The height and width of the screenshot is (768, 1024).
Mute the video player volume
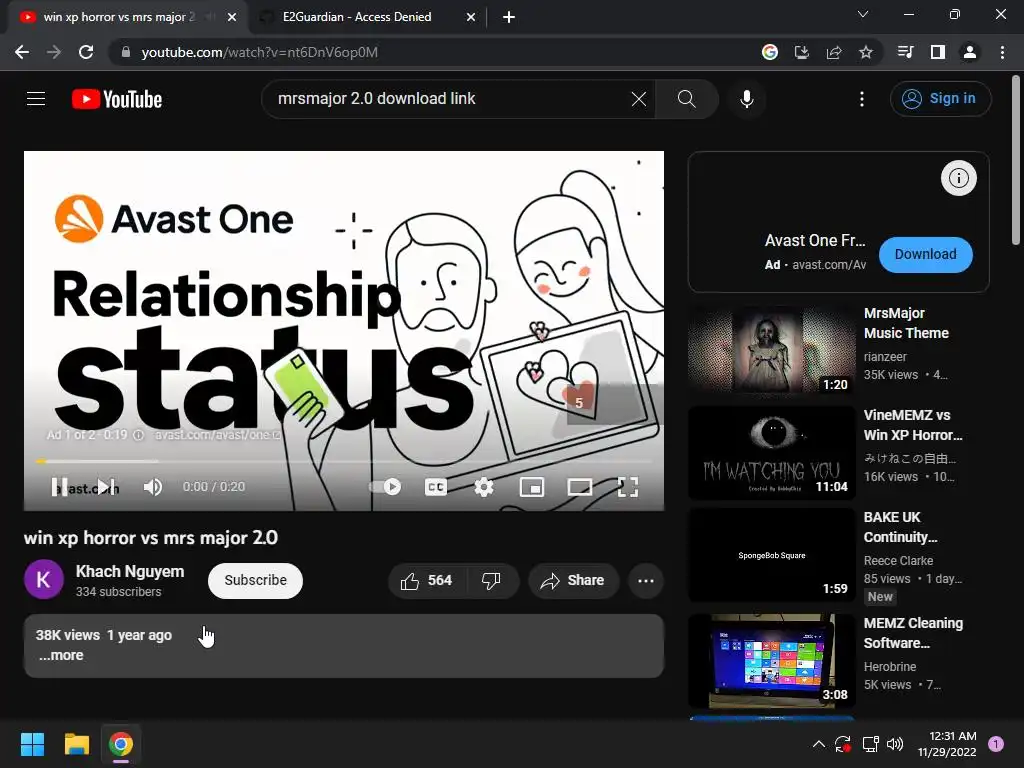tap(153, 487)
